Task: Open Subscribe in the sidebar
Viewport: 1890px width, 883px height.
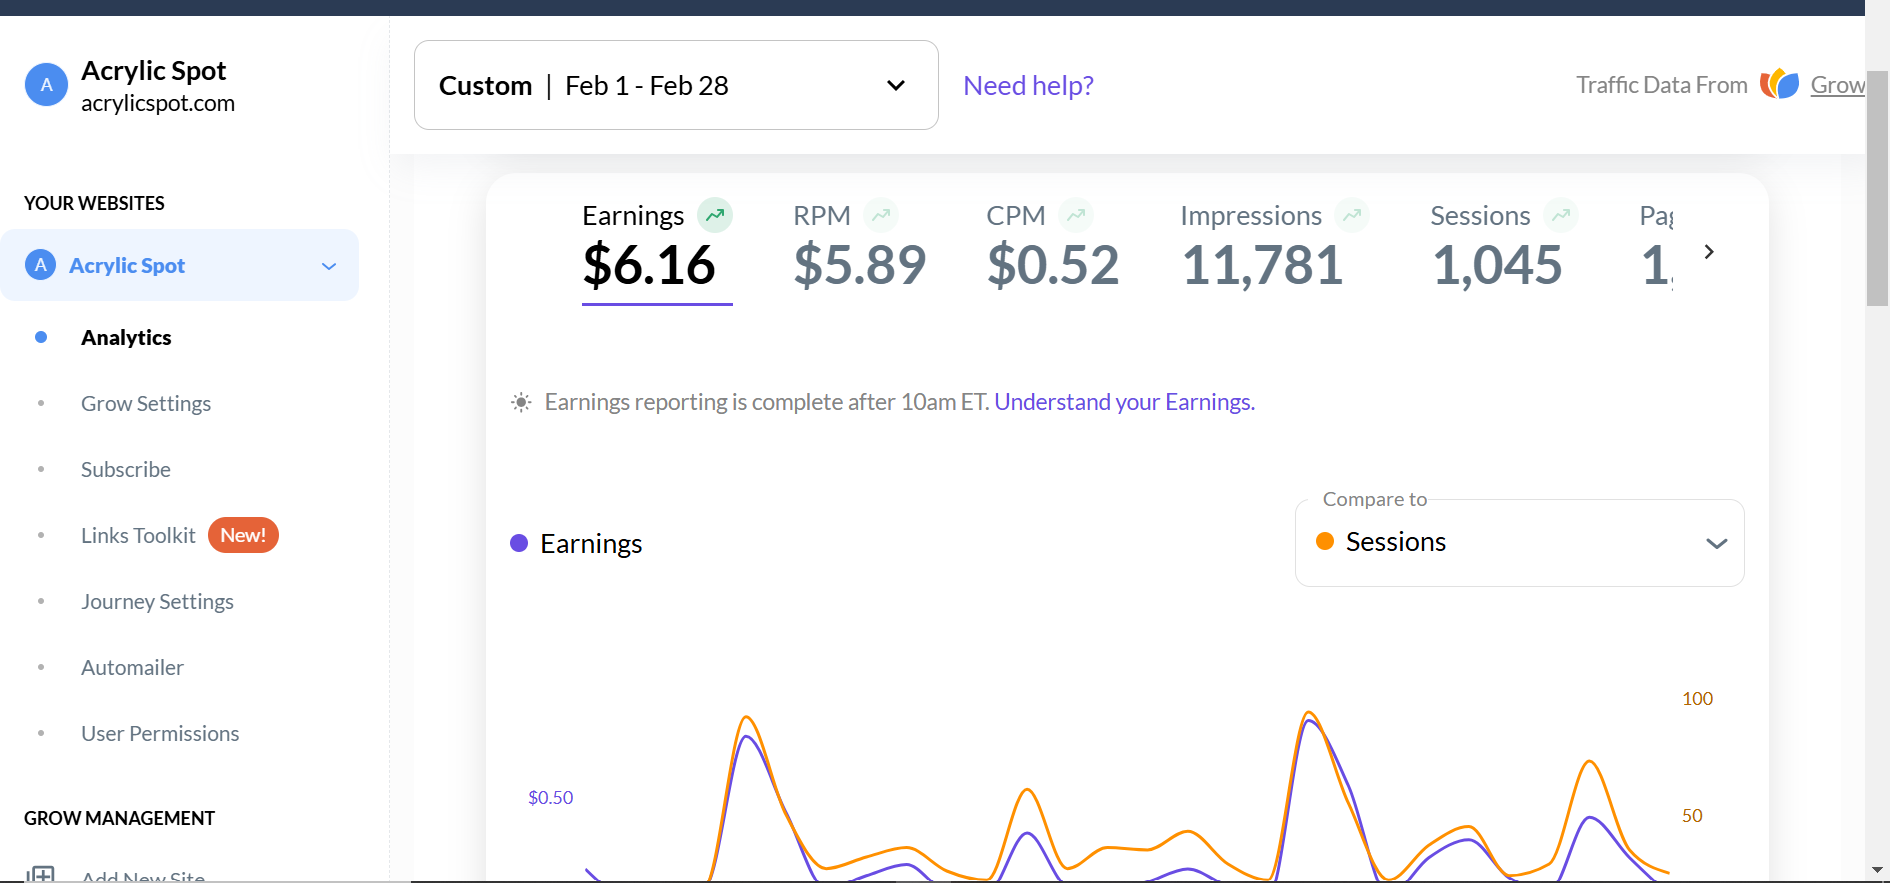Action: (x=126, y=470)
